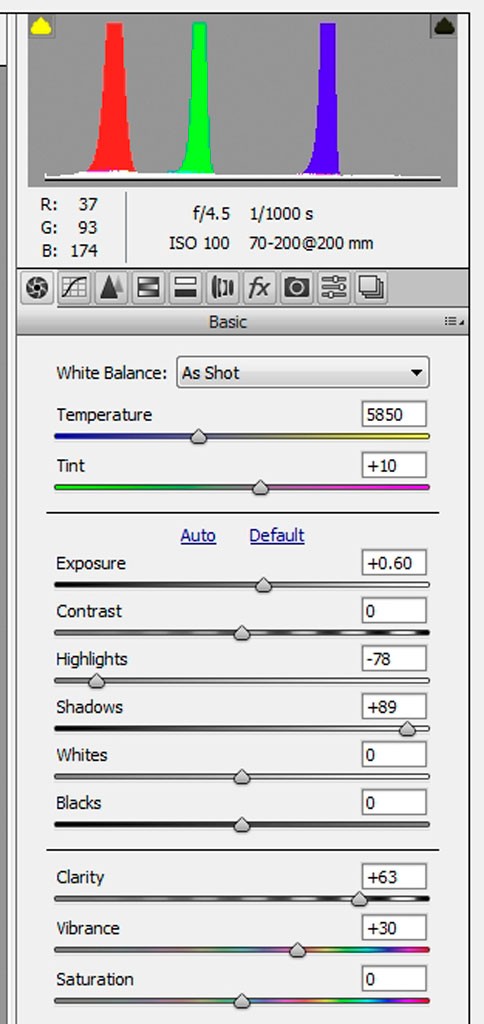Open the Split Toning panel icon
484x1024 pixels.
coord(185,288)
